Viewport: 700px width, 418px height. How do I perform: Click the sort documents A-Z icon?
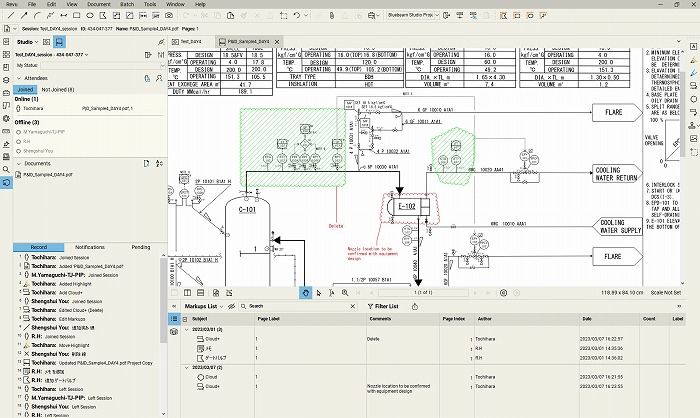[x=159, y=163]
